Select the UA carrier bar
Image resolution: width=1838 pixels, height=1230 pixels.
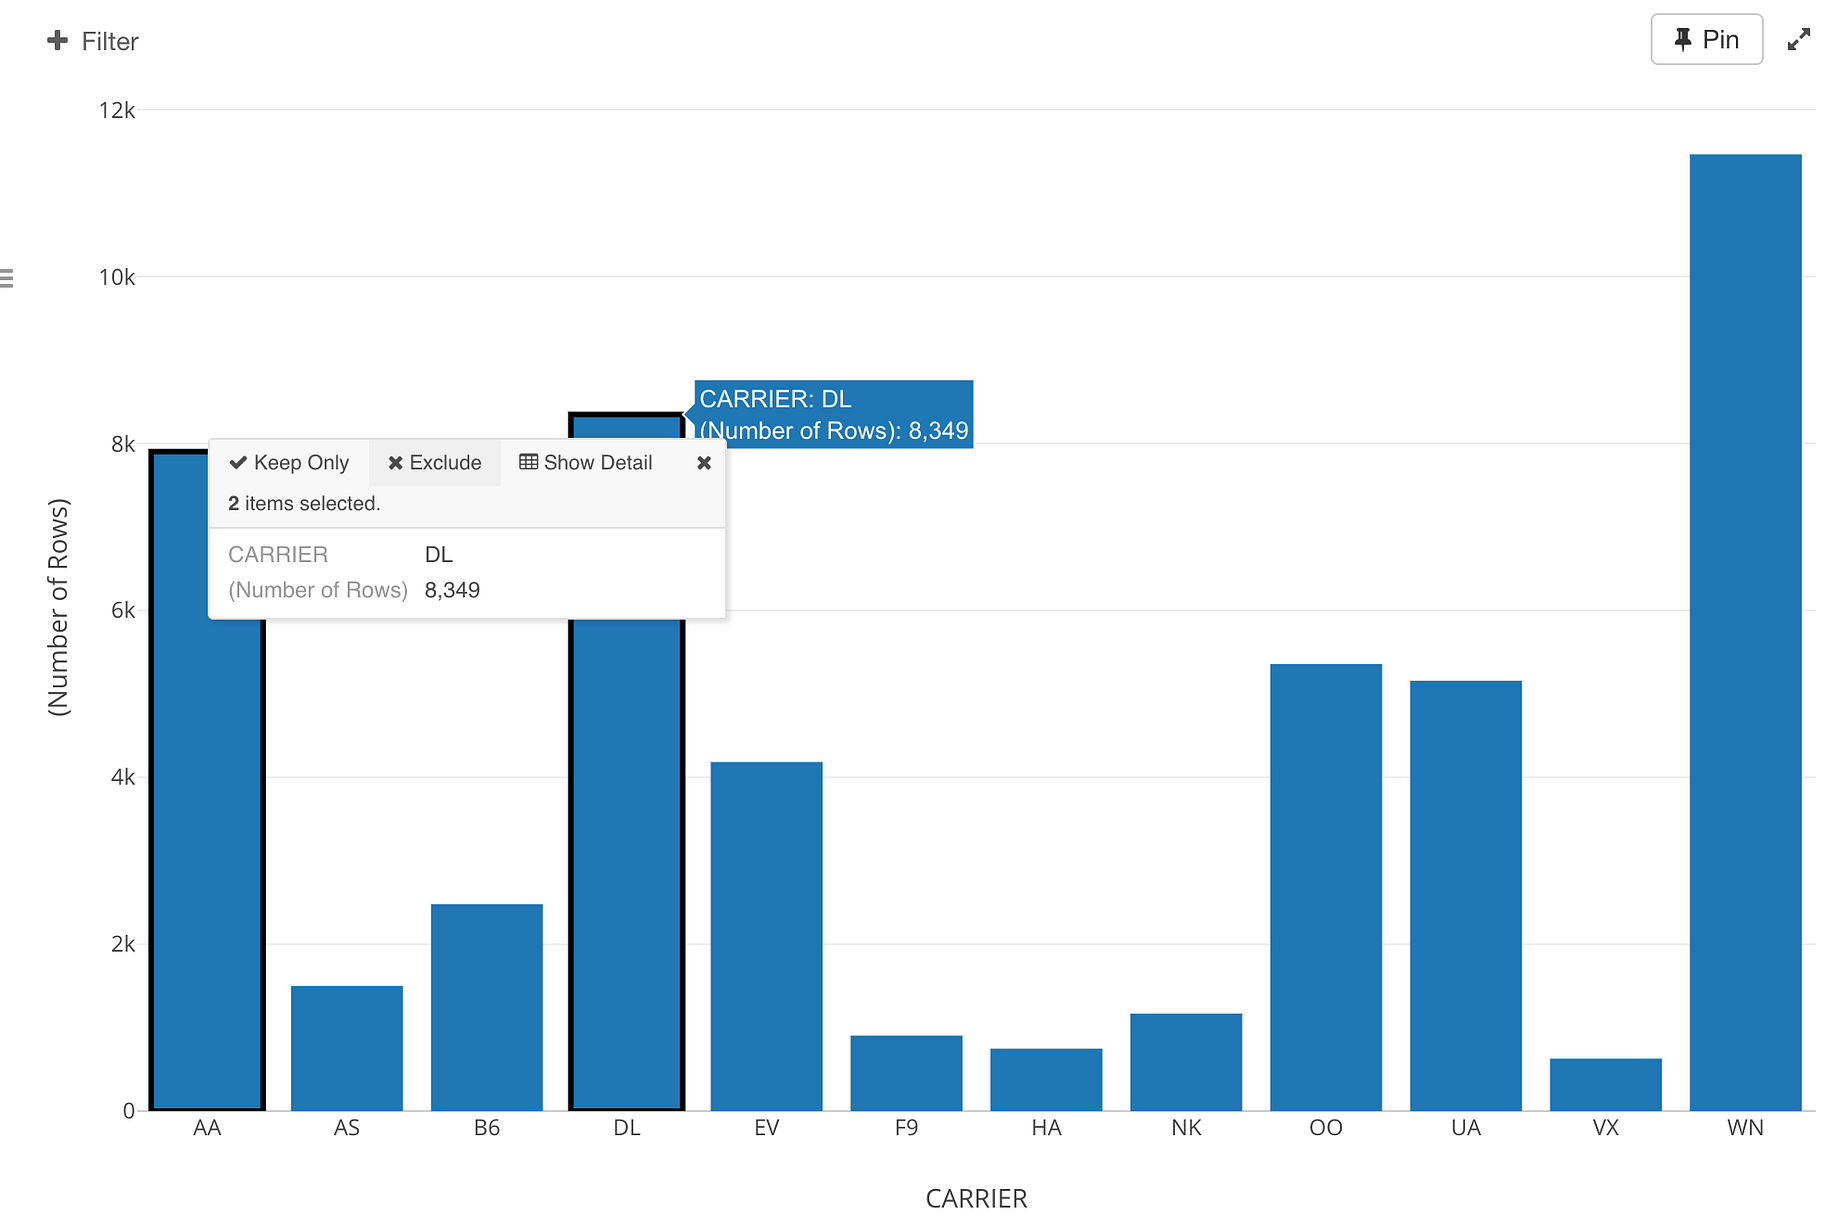1466,896
